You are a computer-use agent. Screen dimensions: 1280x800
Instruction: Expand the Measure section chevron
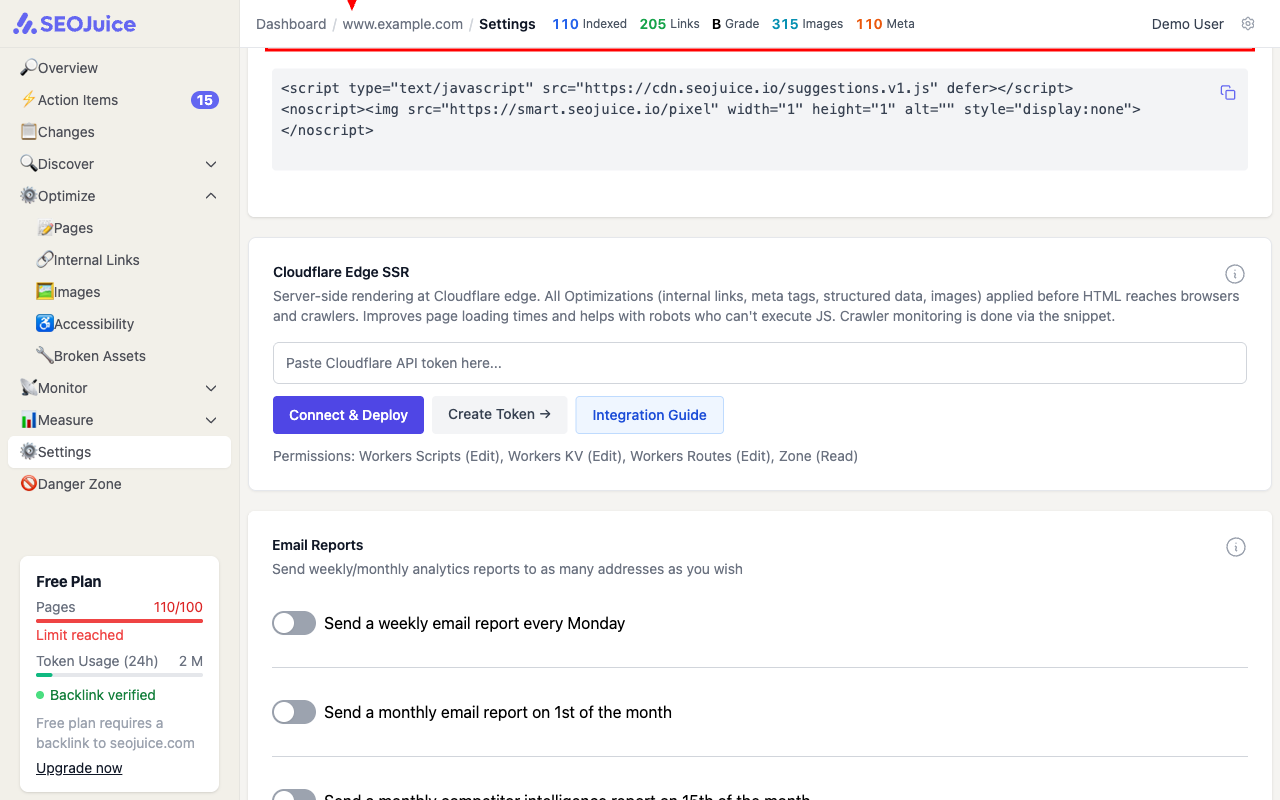point(211,420)
